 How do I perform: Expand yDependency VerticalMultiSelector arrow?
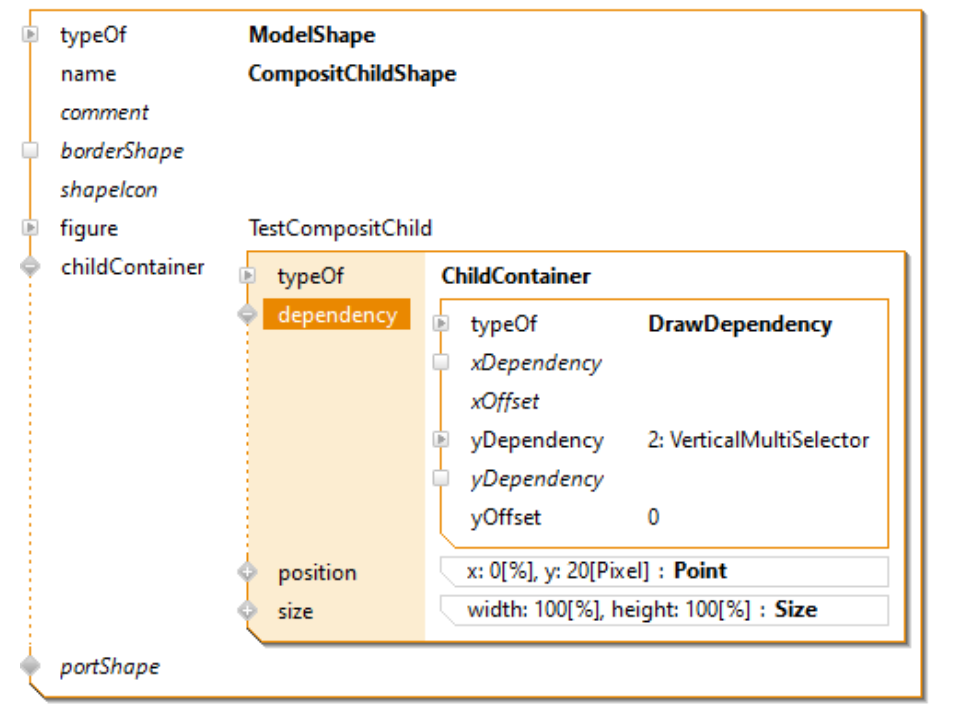pyautogui.click(x=440, y=440)
